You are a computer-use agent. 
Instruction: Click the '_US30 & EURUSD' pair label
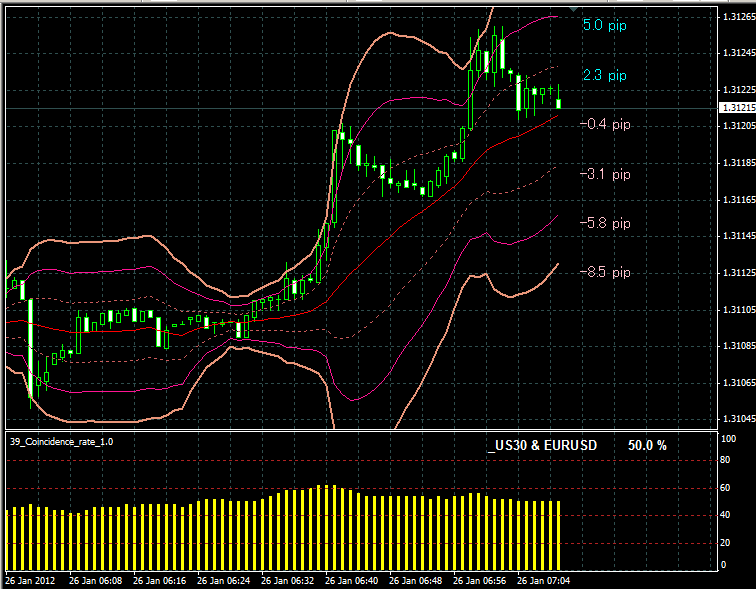coord(543,446)
